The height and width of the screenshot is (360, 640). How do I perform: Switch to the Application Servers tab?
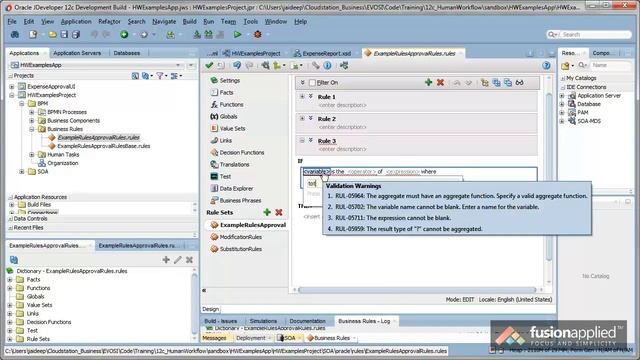point(77,53)
